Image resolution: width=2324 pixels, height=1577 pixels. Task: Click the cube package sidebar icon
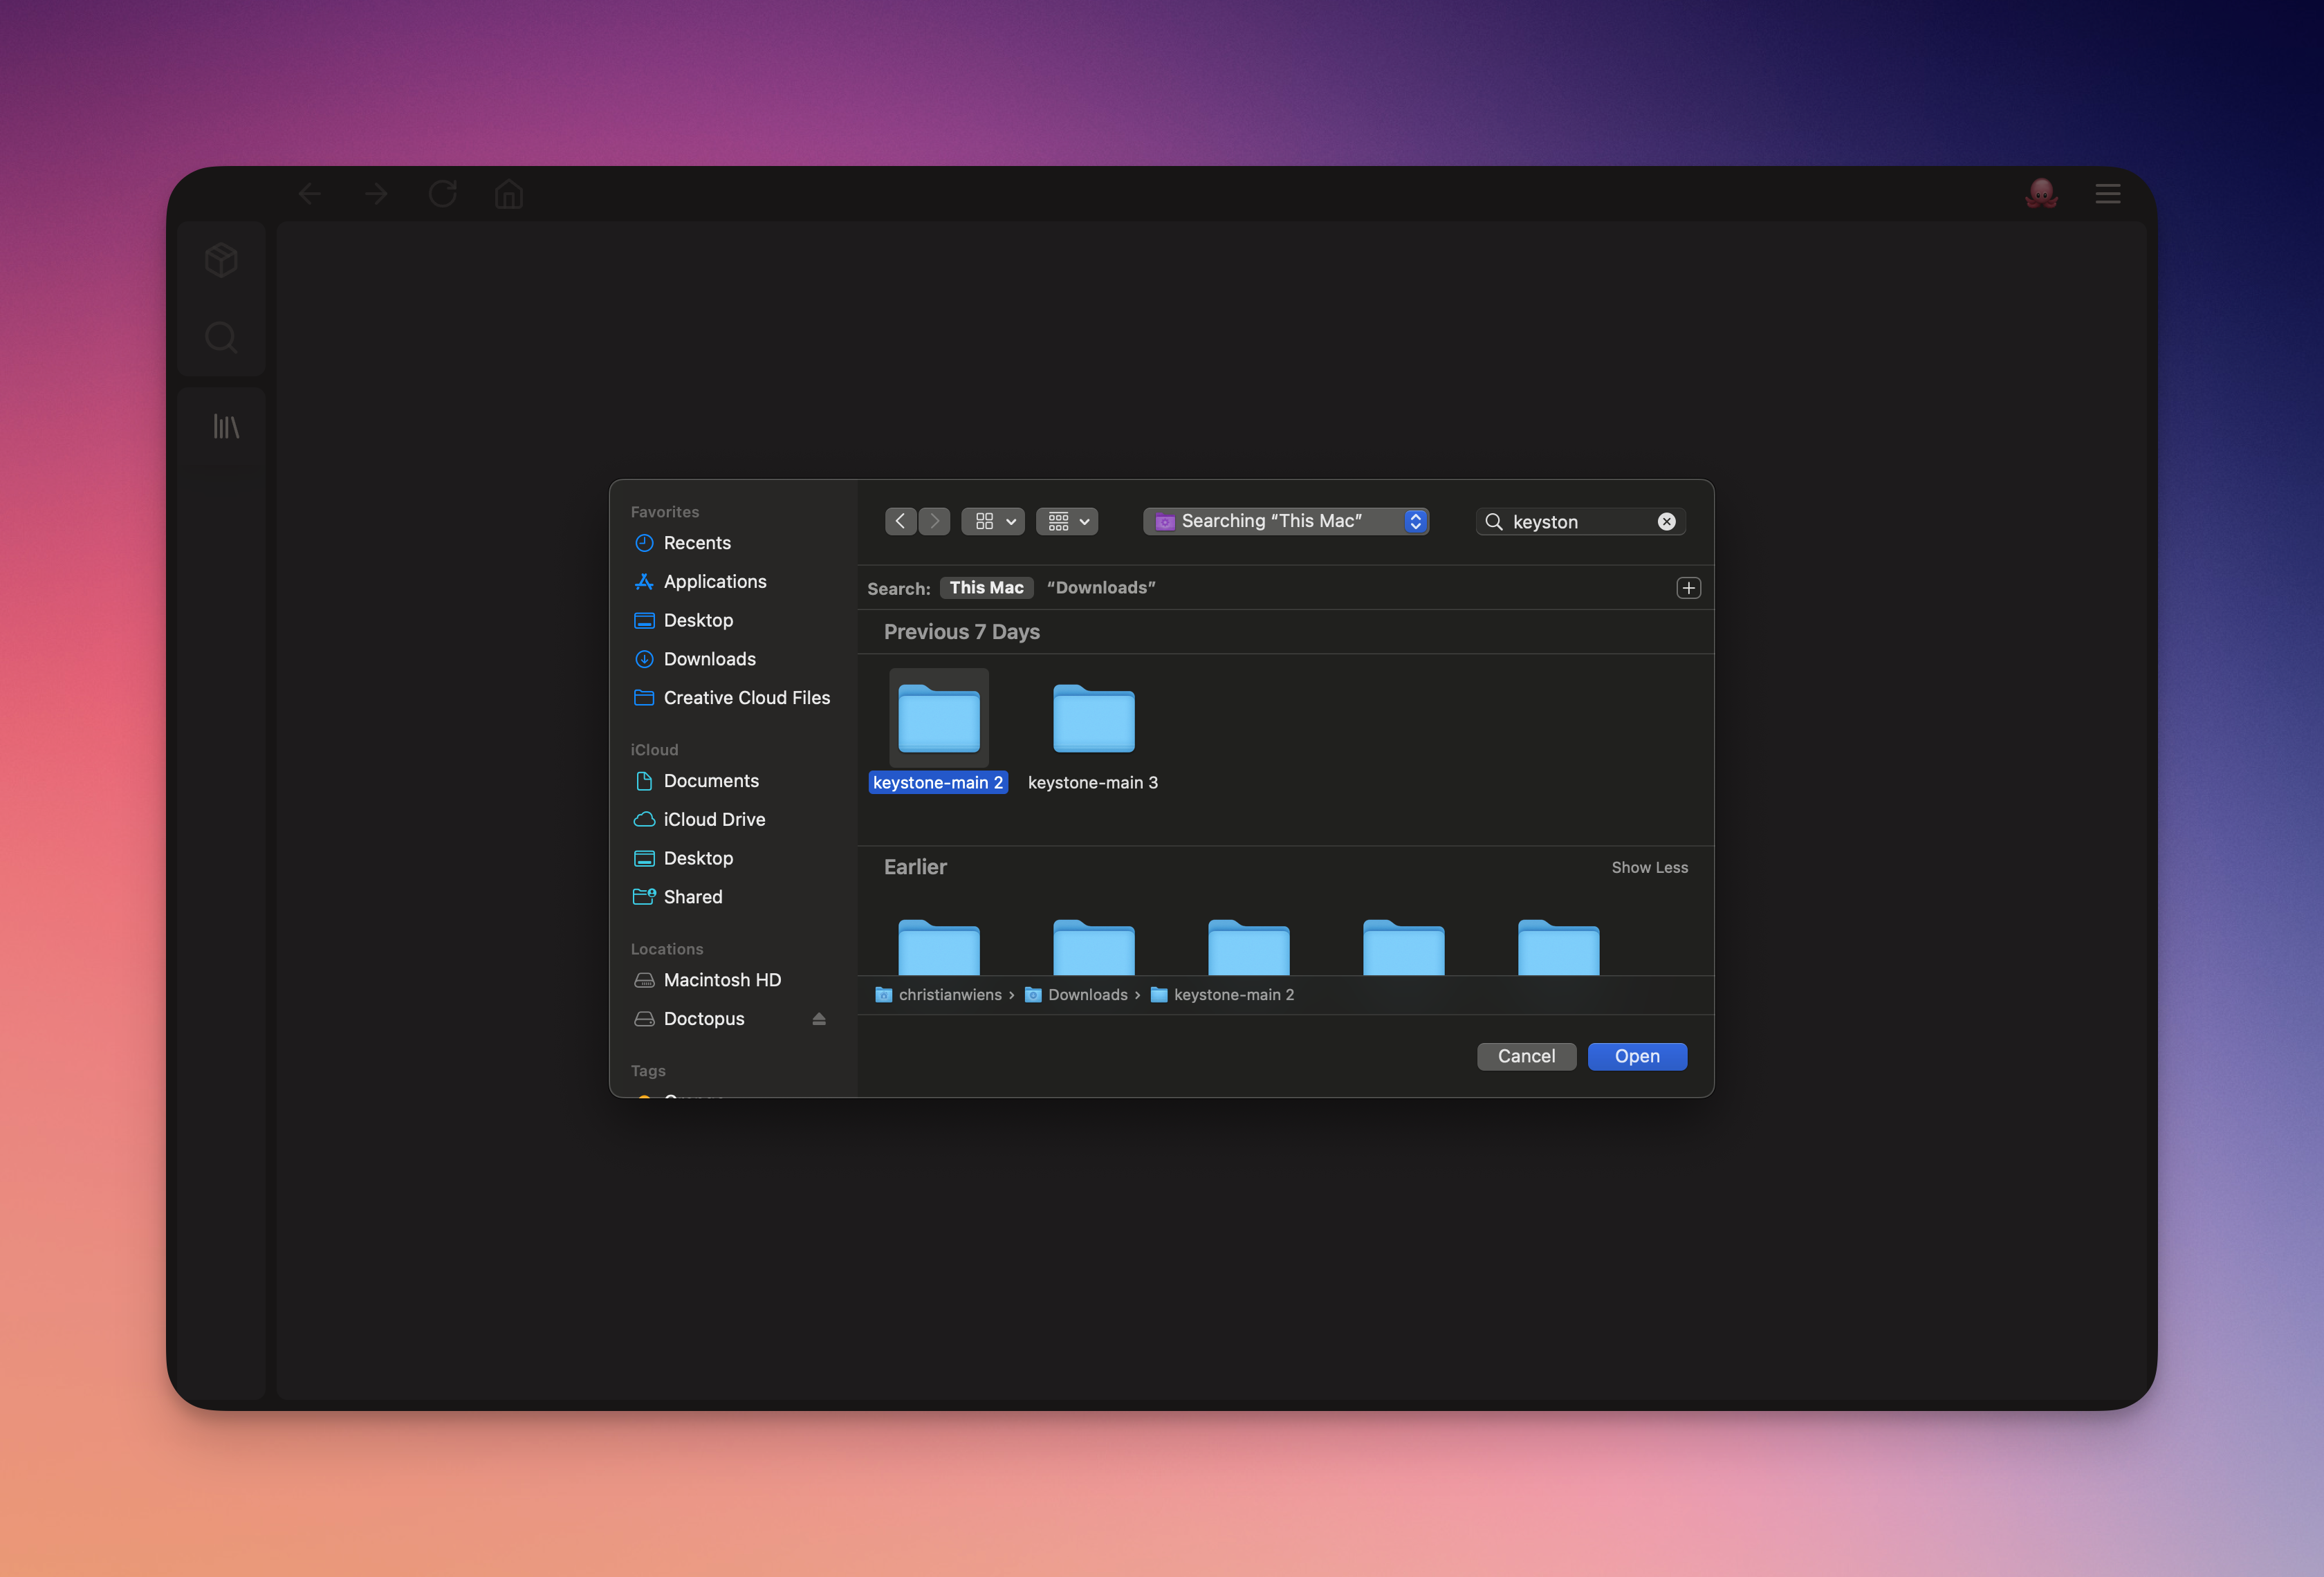coord(221,260)
